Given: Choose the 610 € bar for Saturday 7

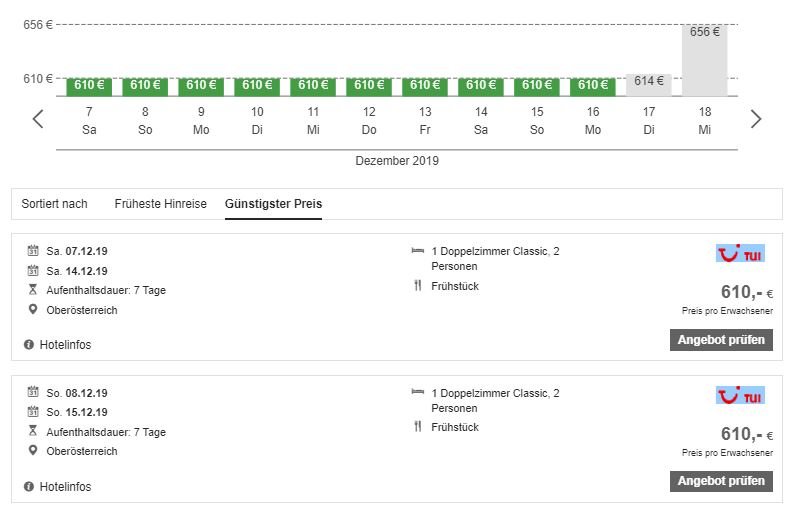Looking at the screenshot, I should tap(89, 86).
